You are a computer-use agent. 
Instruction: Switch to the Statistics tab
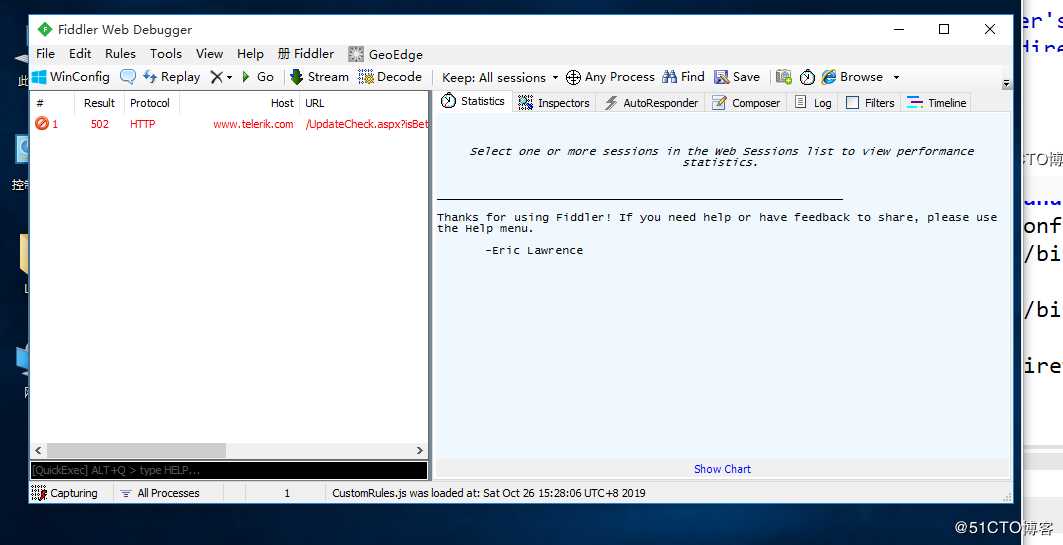473,101
